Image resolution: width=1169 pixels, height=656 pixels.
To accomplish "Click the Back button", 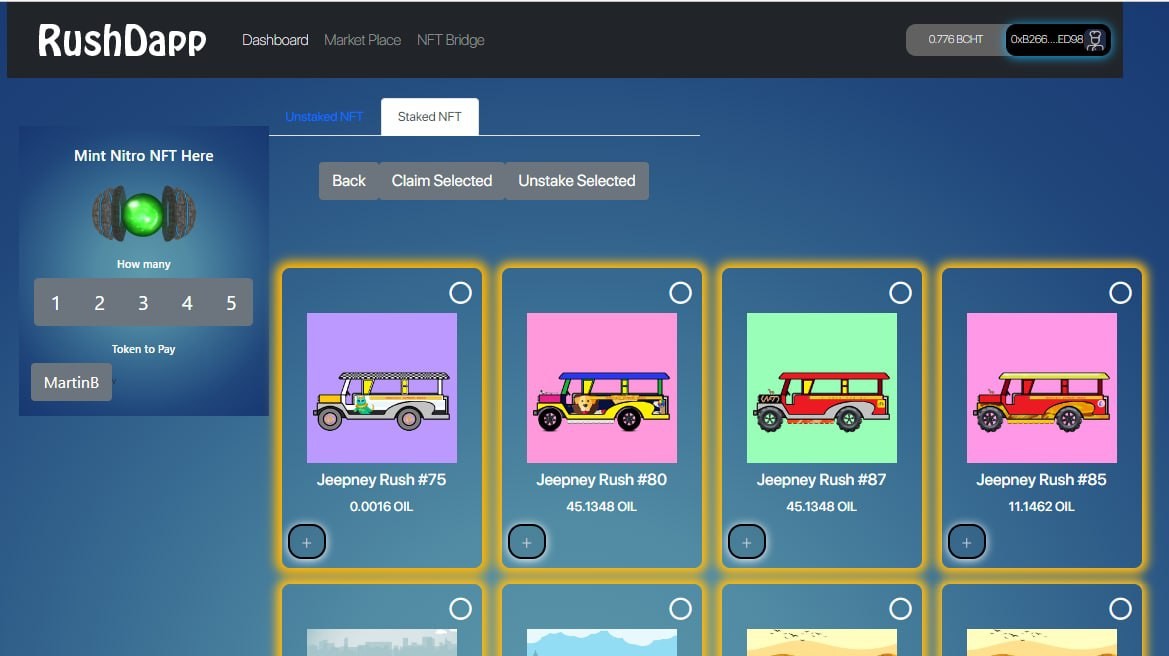I will [x=349, y=181].
